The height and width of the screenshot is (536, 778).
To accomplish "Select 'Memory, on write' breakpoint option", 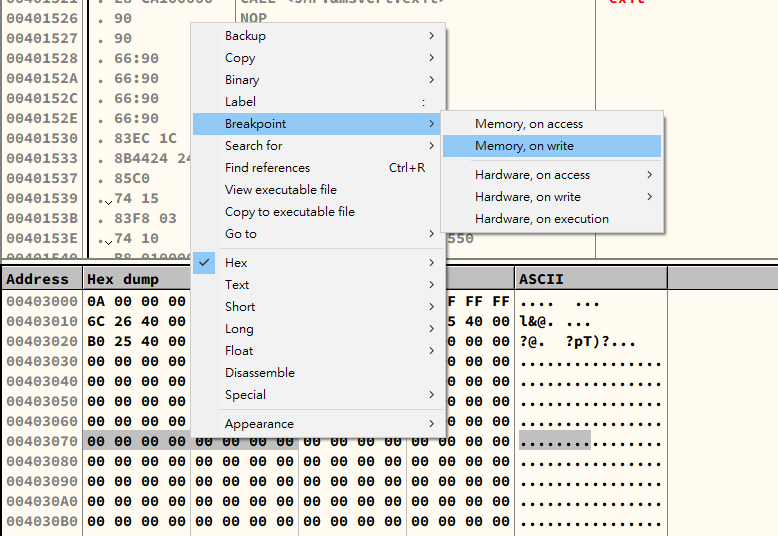I will [x=524, y=146].
